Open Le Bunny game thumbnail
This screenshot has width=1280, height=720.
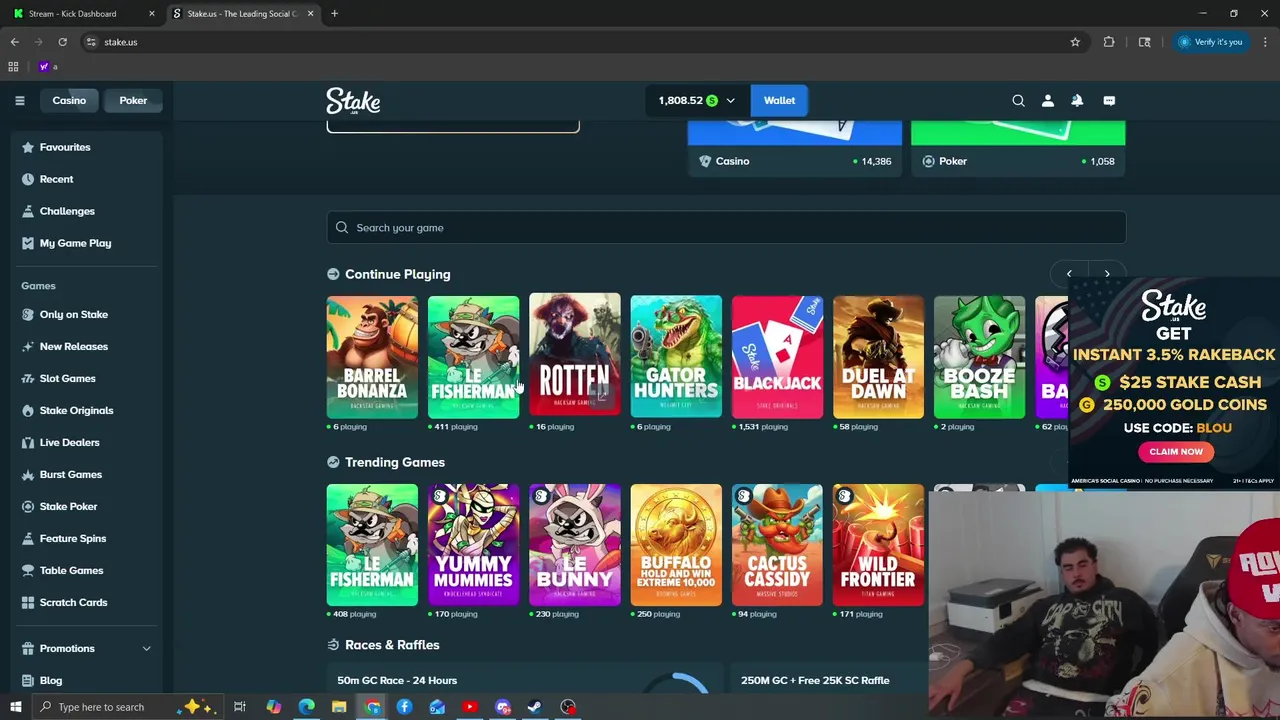(574, 545)
